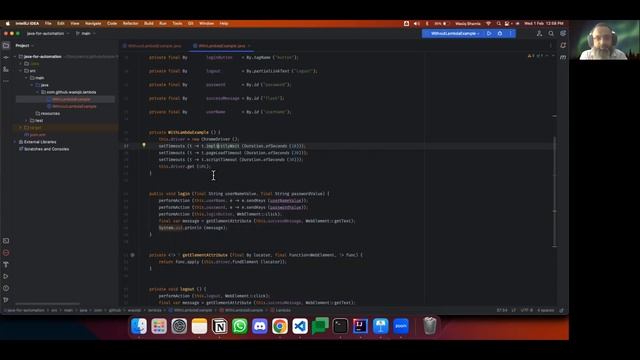Click the gutter marker beside getElementAttribute method
The width and height of the screenshot is (640, 360).
(x=132, y=255)
